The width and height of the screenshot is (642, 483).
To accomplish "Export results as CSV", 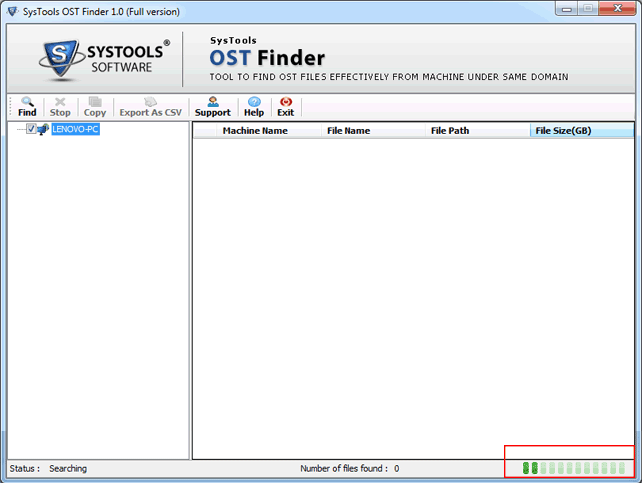I will pos(150,107).
